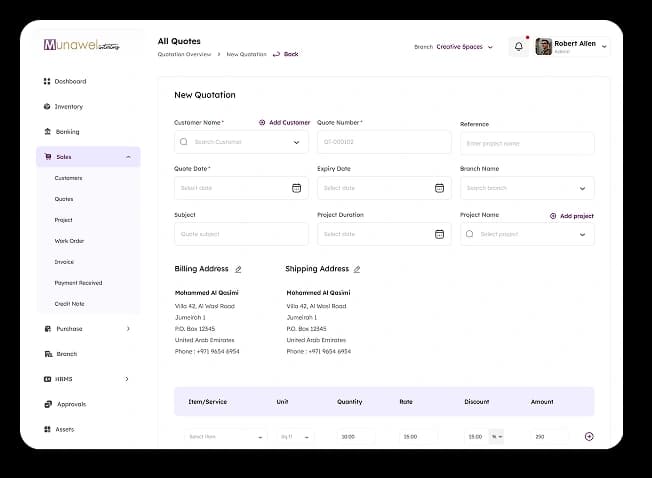
Task: Open the Expiry Date calendar picker
Action: coord(440,188)
